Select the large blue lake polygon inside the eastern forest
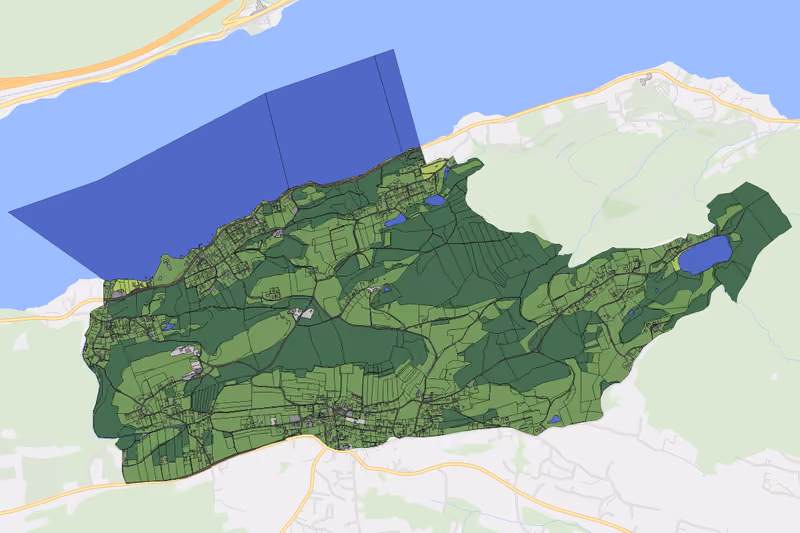800x533 pixels. (706, 254)
